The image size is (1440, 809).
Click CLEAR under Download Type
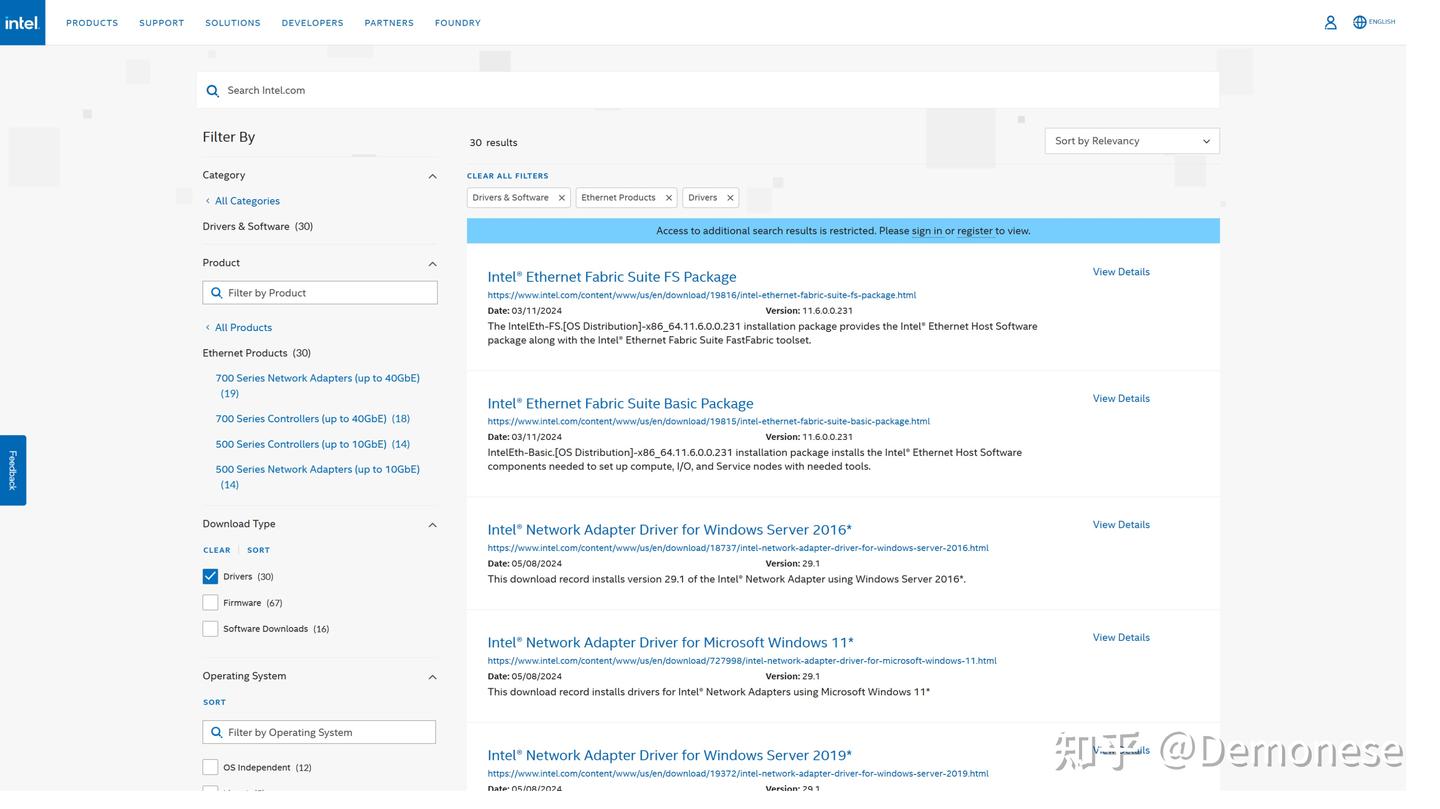(x=217, y=550)
